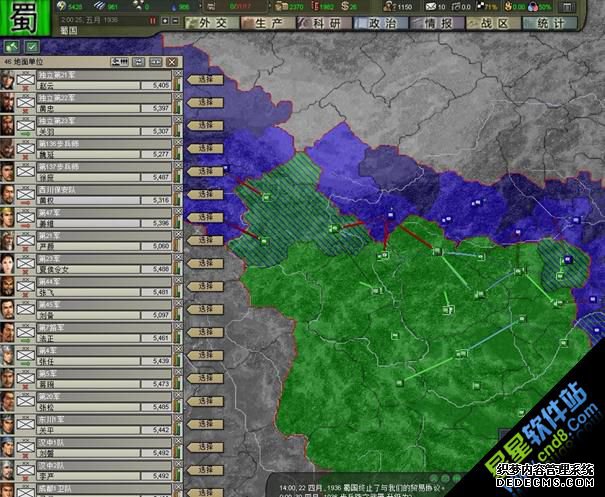Click the diplomatic envelope icon beside 10

(431, 7)
